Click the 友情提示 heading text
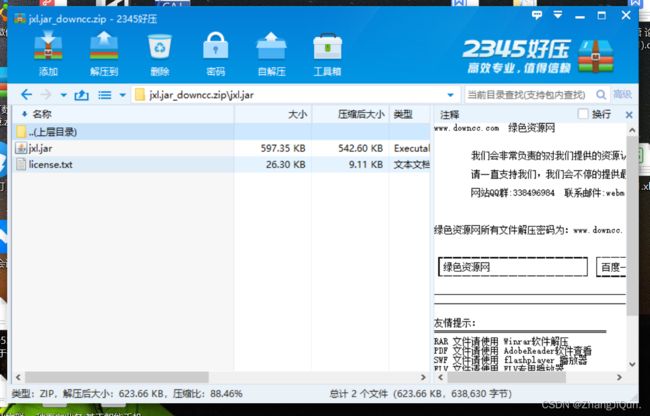The height and width of the screenshot is (416, 650). pos(455,323)
